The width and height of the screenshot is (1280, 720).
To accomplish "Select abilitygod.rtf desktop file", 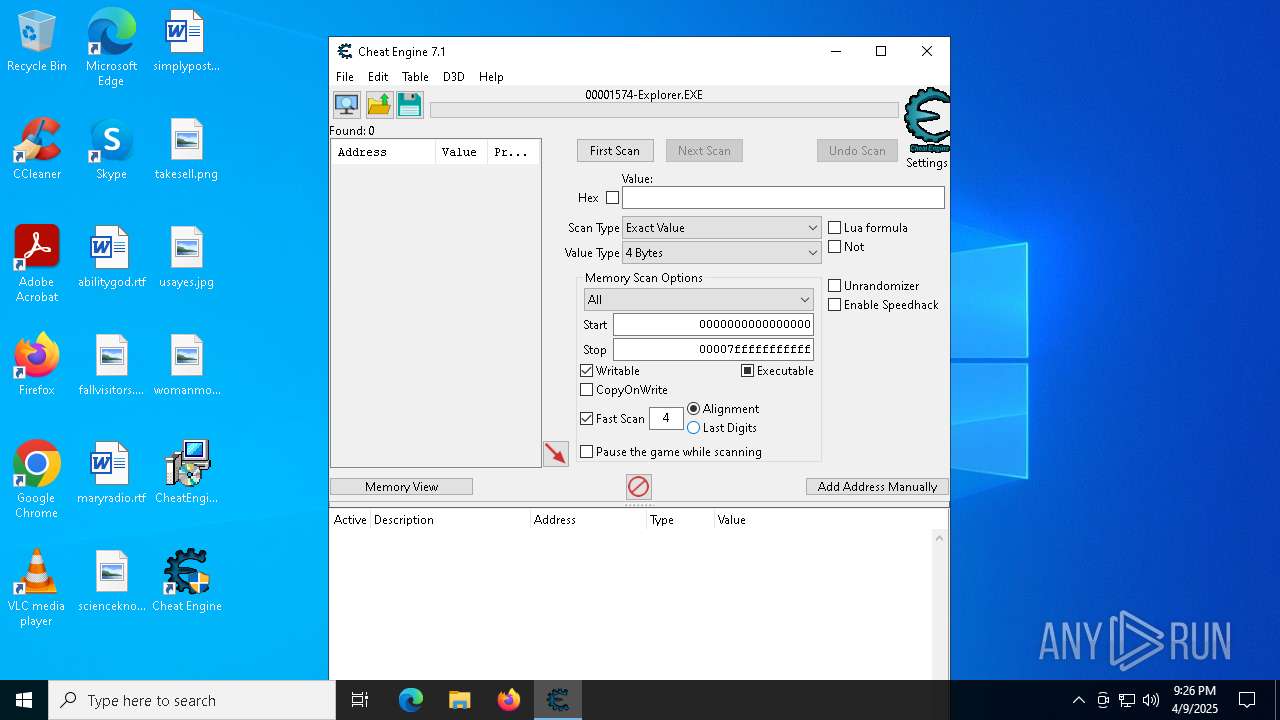I will [111, 258].
